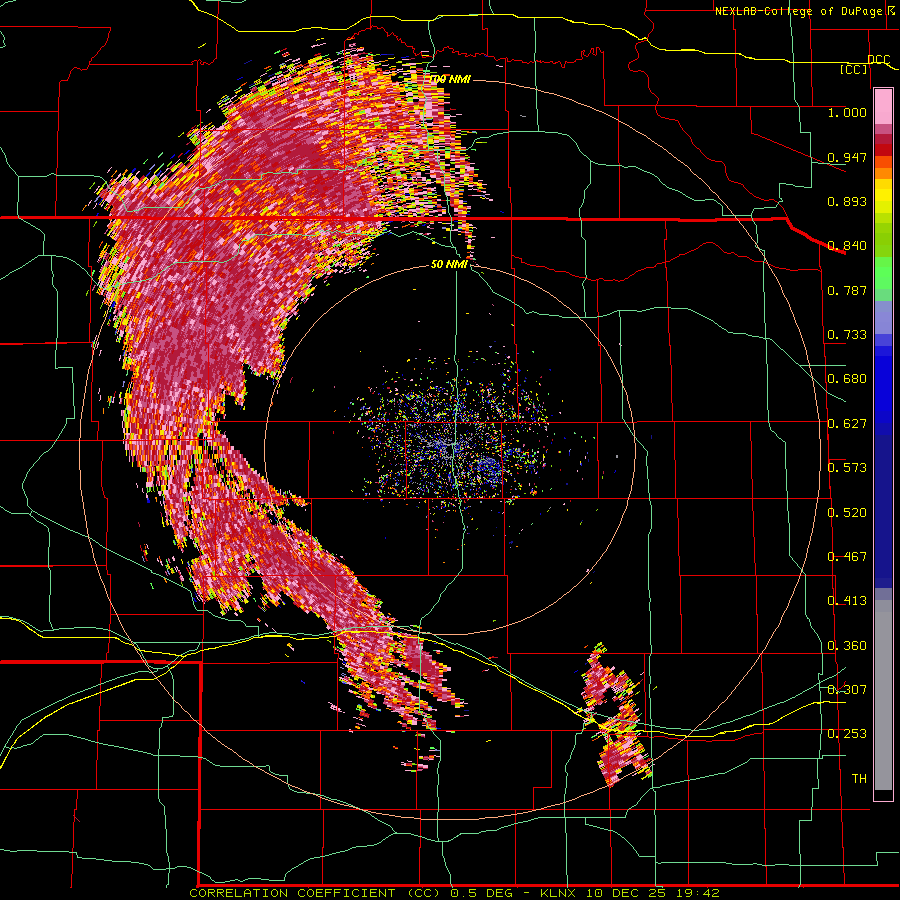The image size is (900, 900).
Task: Click the "50 NMI" range ring label
Action: 449,264
